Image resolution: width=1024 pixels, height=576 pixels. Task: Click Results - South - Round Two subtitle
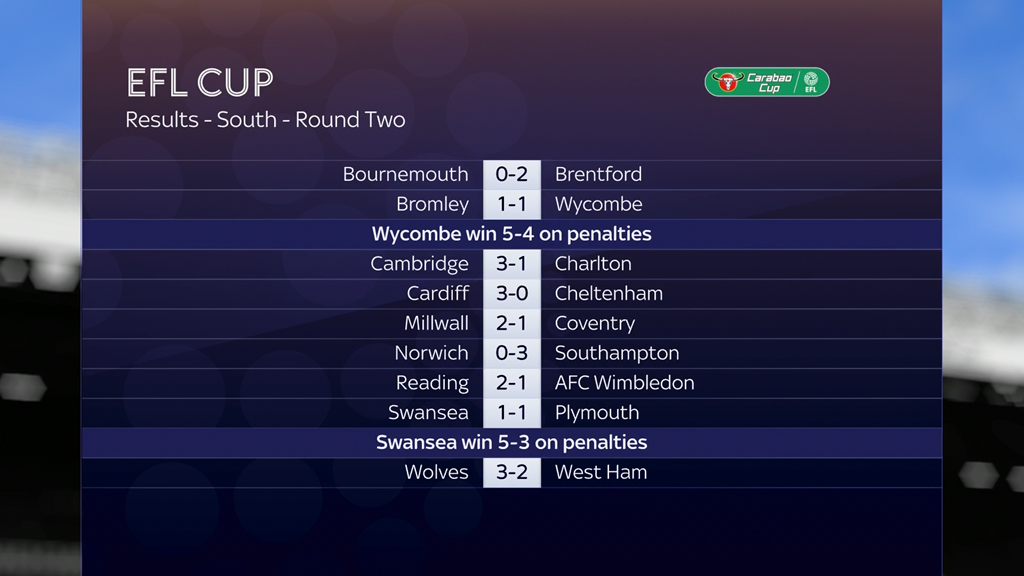pos(265,120)
